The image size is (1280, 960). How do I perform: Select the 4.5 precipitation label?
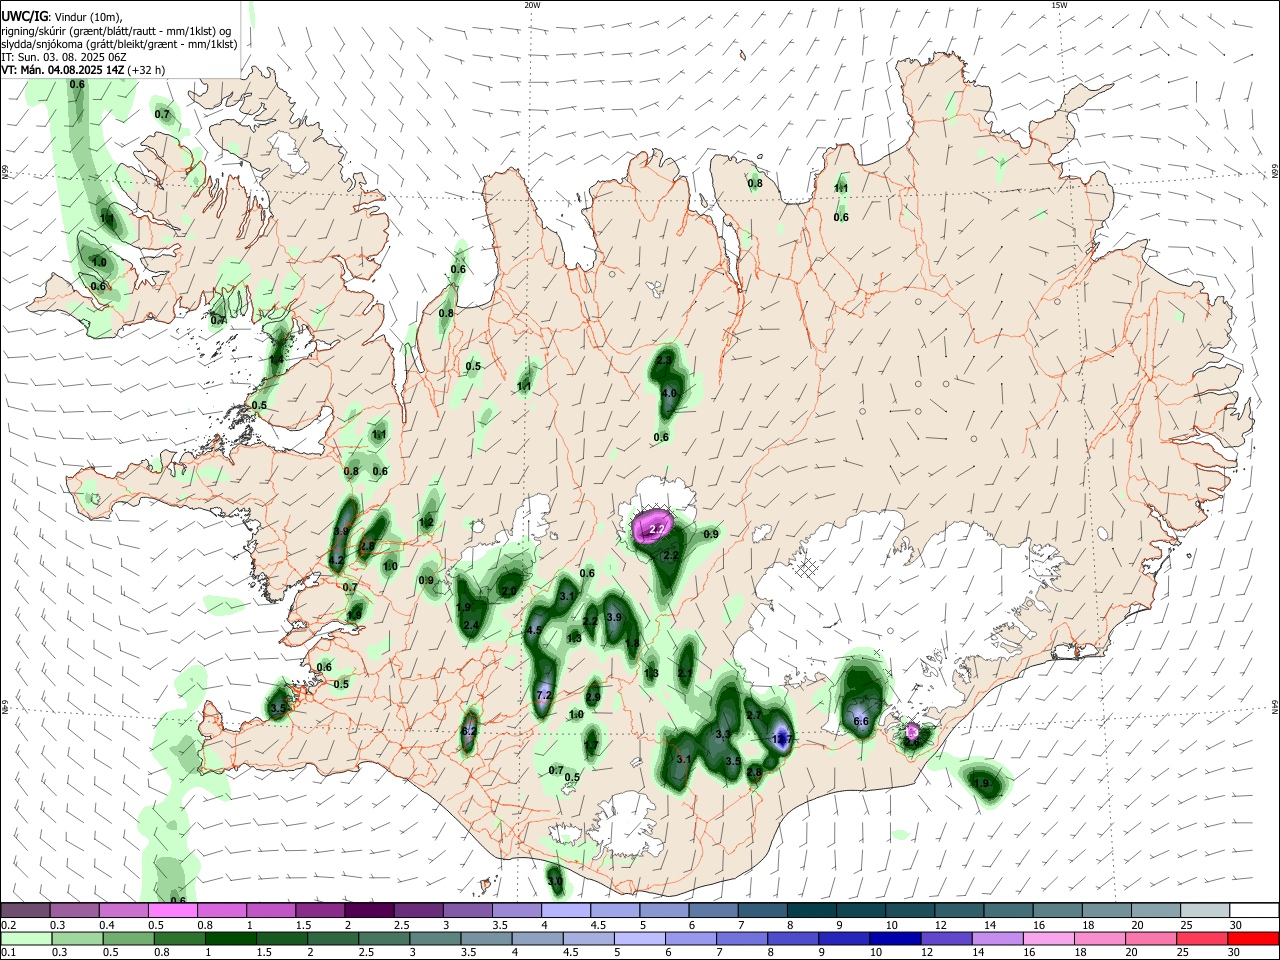pos(534,630)
